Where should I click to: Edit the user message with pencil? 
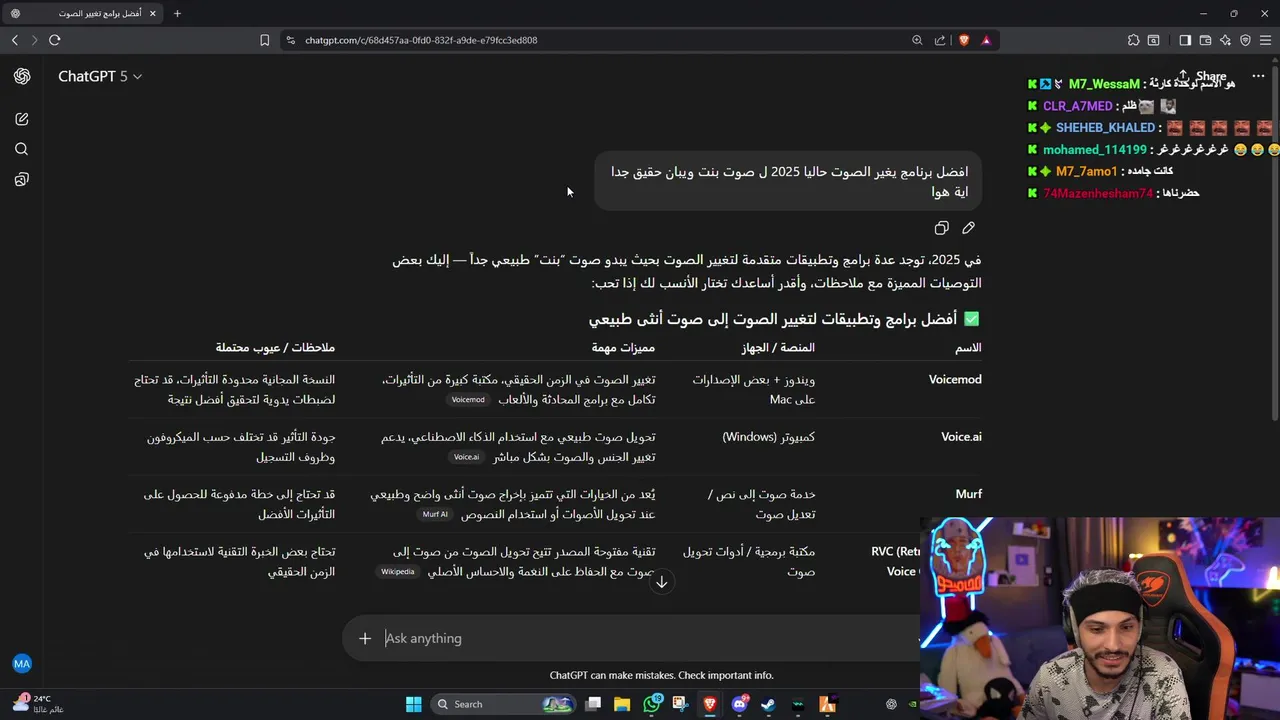(968, 228)
